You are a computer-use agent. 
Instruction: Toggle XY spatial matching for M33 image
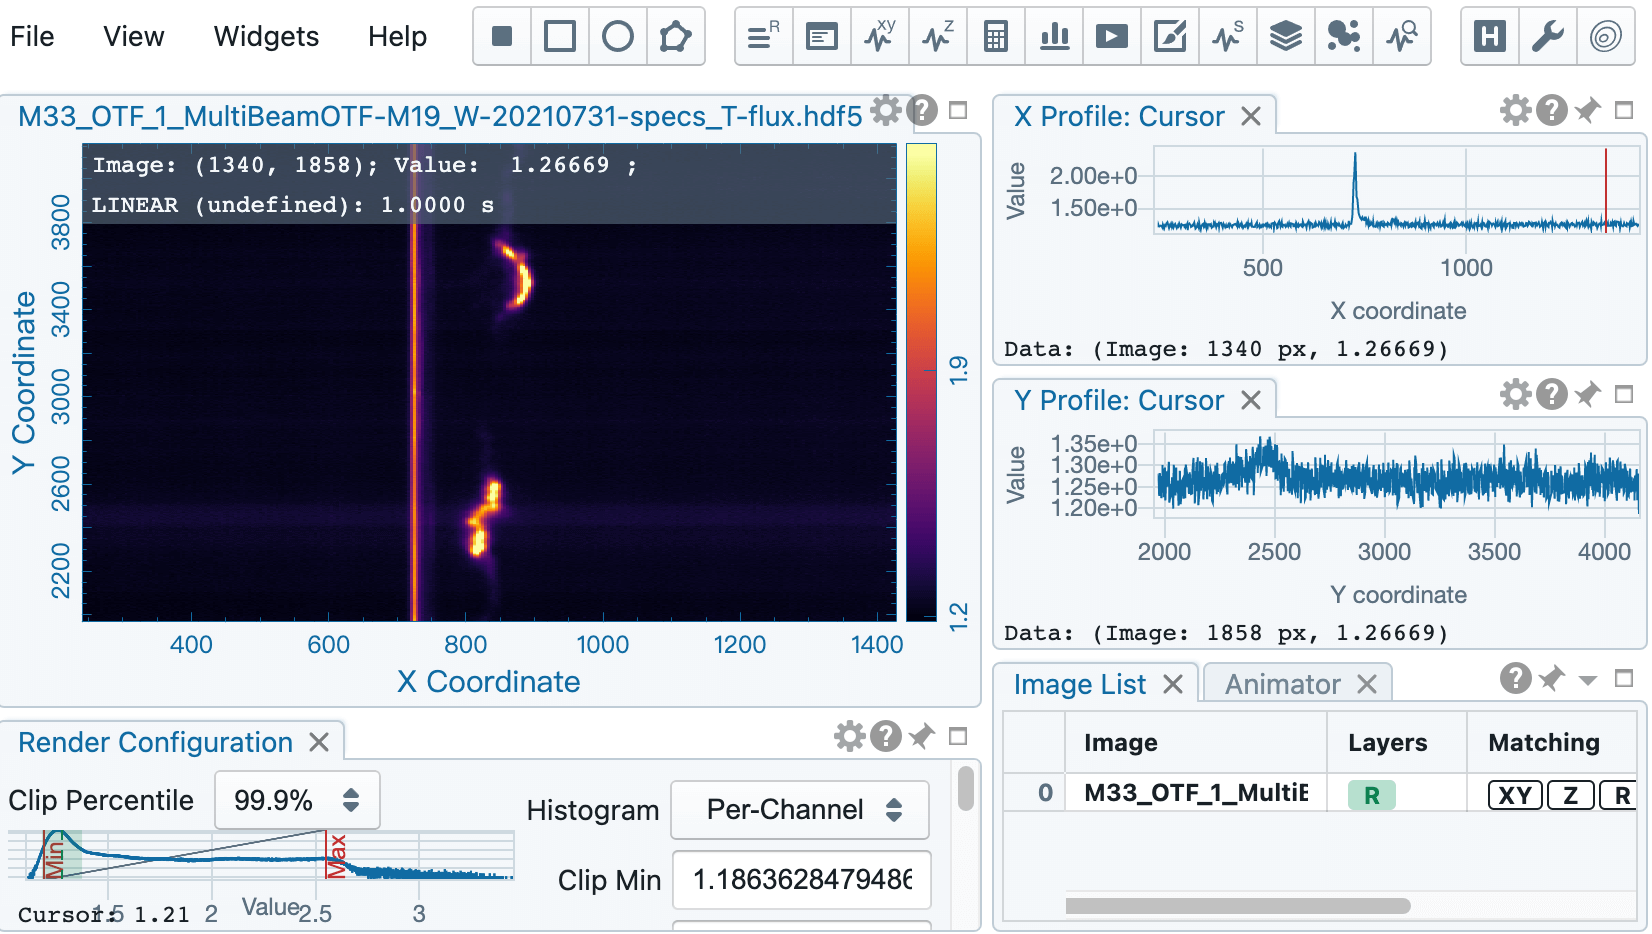pos(1515,795)
